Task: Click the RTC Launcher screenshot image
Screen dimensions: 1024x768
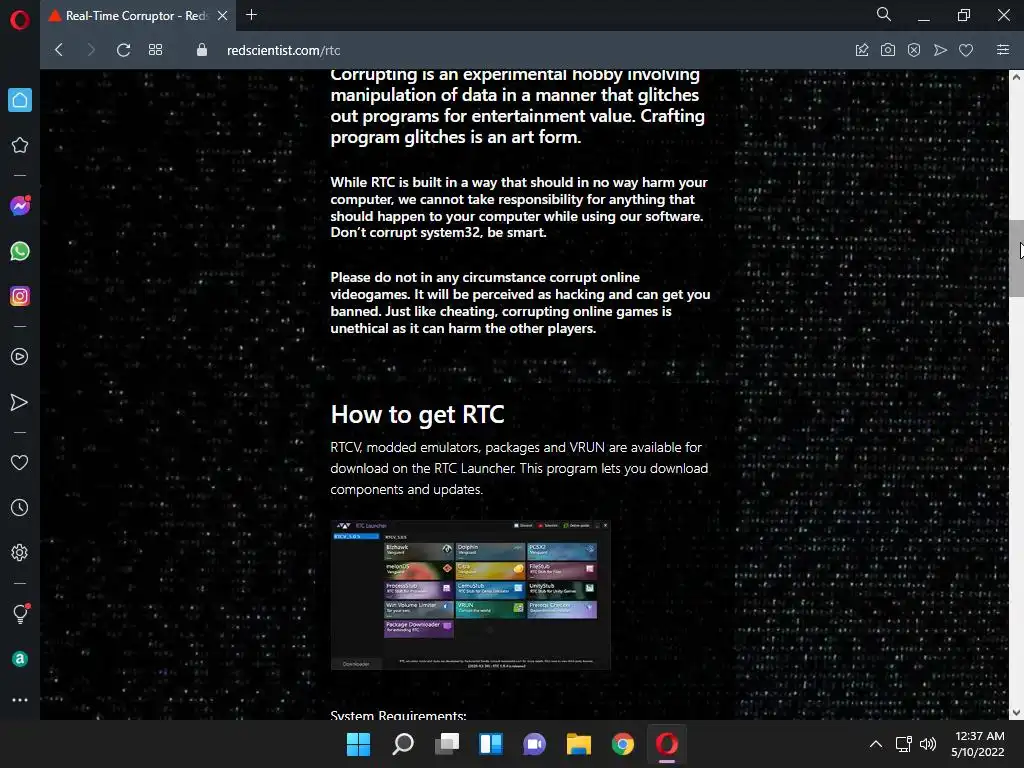Action: point(471,595)
